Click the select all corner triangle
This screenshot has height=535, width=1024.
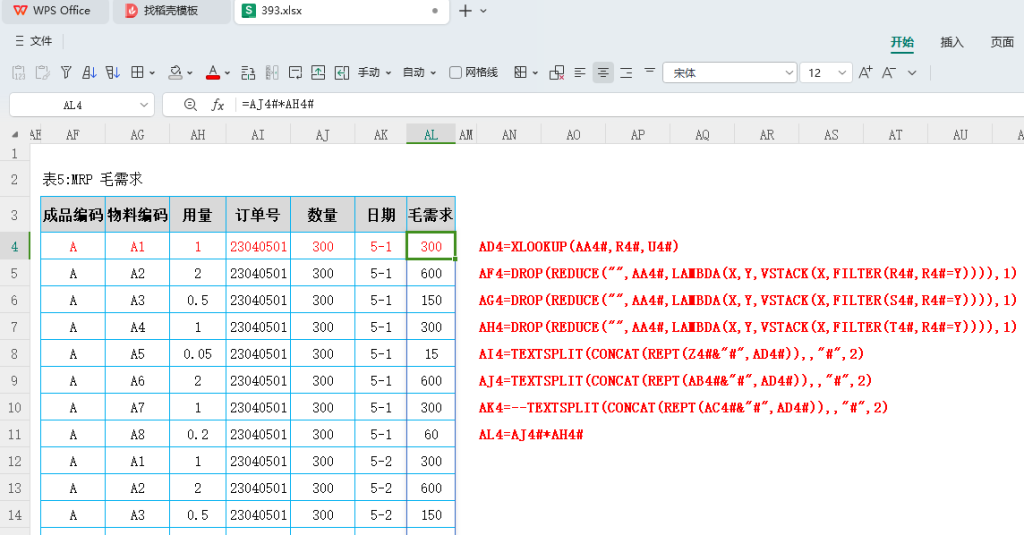[x=15, y=135]
